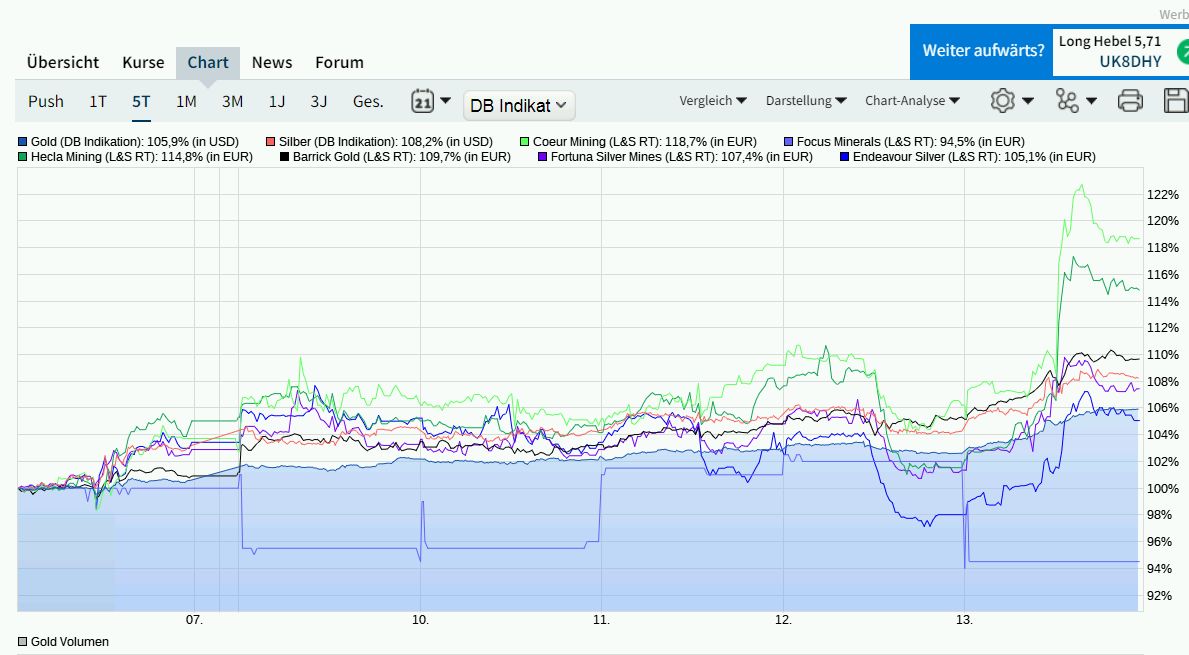Open the Chart-Analyse dropdown
The height and width of the screenshot is (655, 1189).
click(x=913, y=100)
